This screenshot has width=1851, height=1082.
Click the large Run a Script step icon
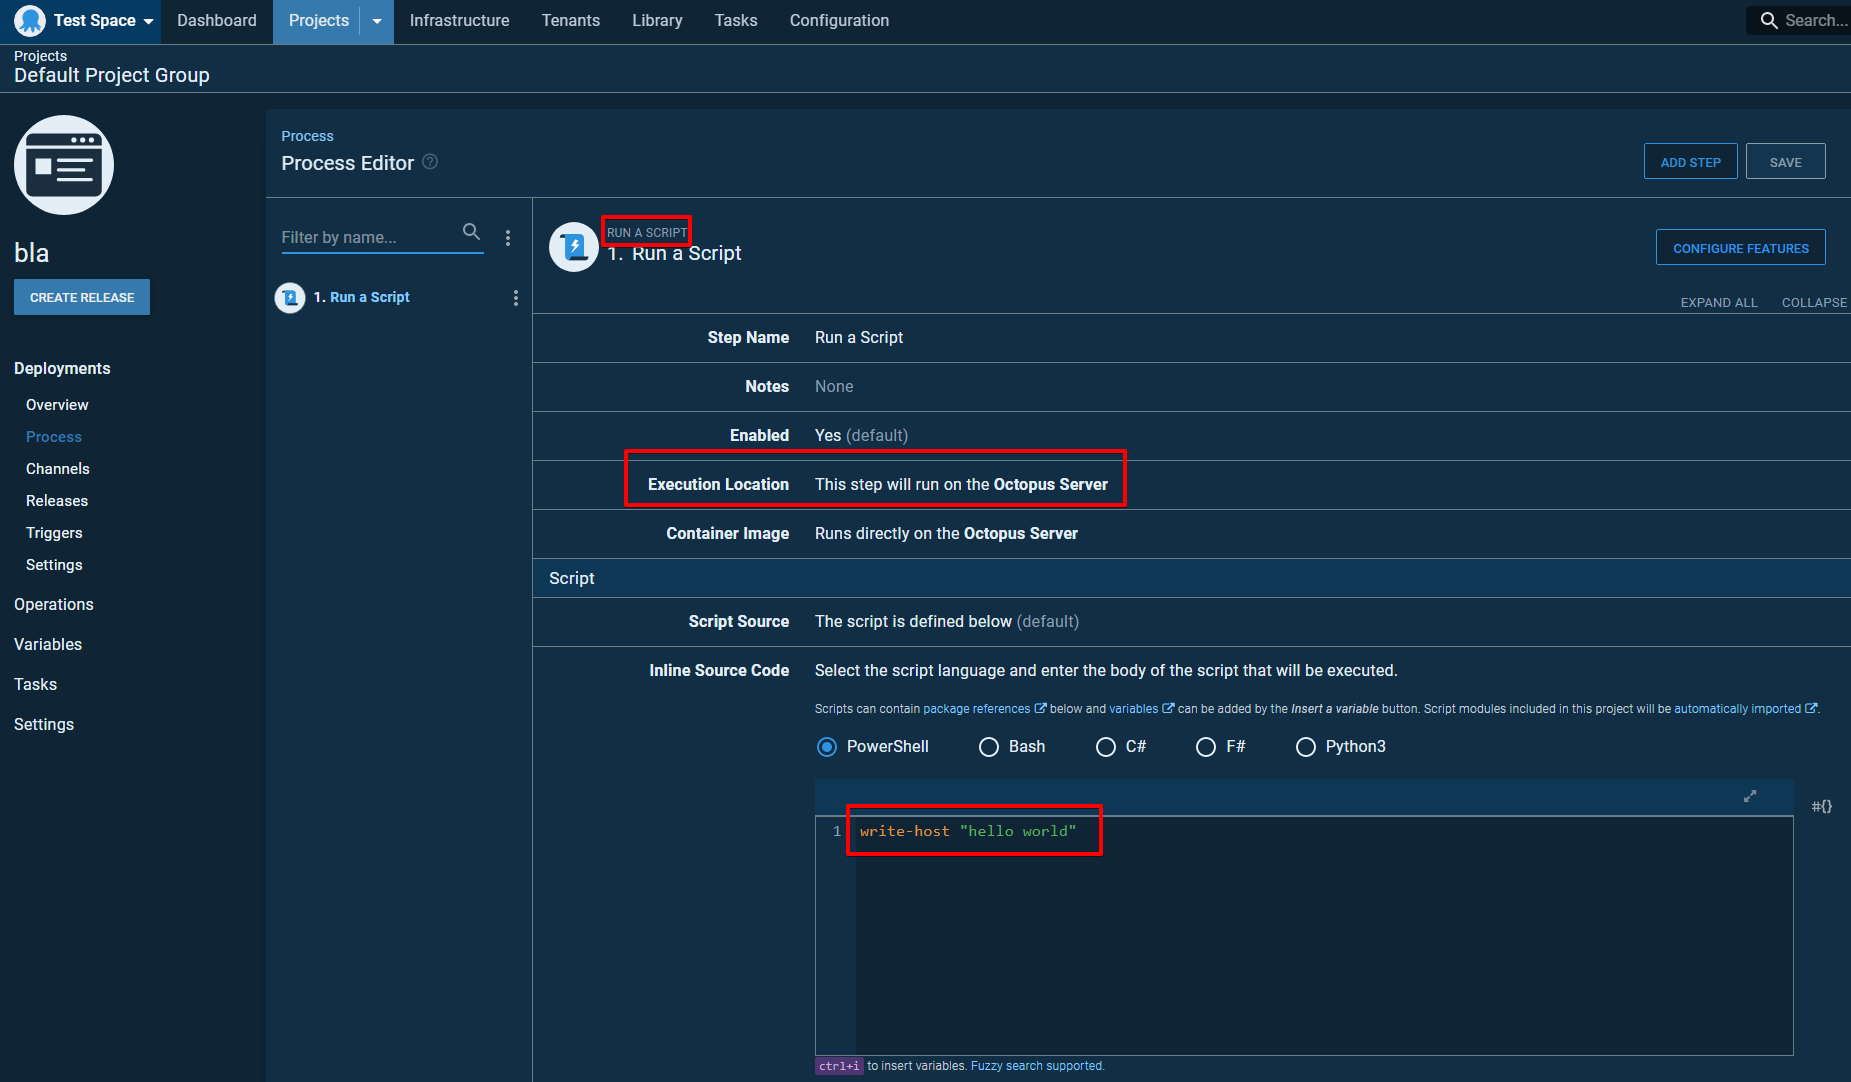(574, 246)
